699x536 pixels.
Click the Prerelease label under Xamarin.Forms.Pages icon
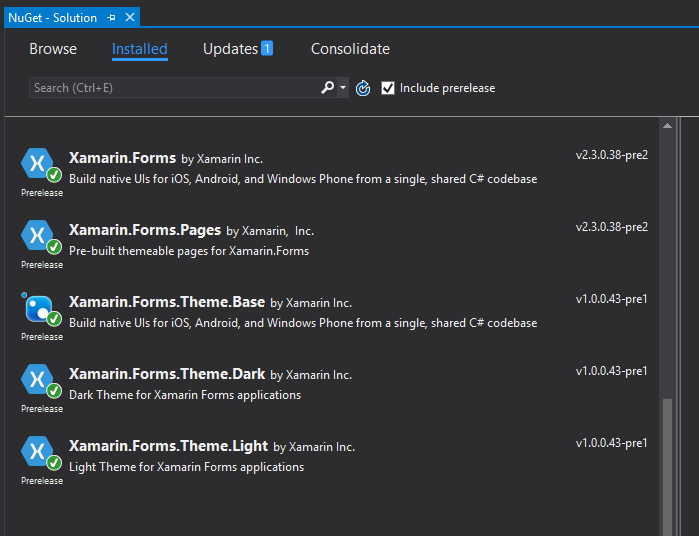(42, 265)
